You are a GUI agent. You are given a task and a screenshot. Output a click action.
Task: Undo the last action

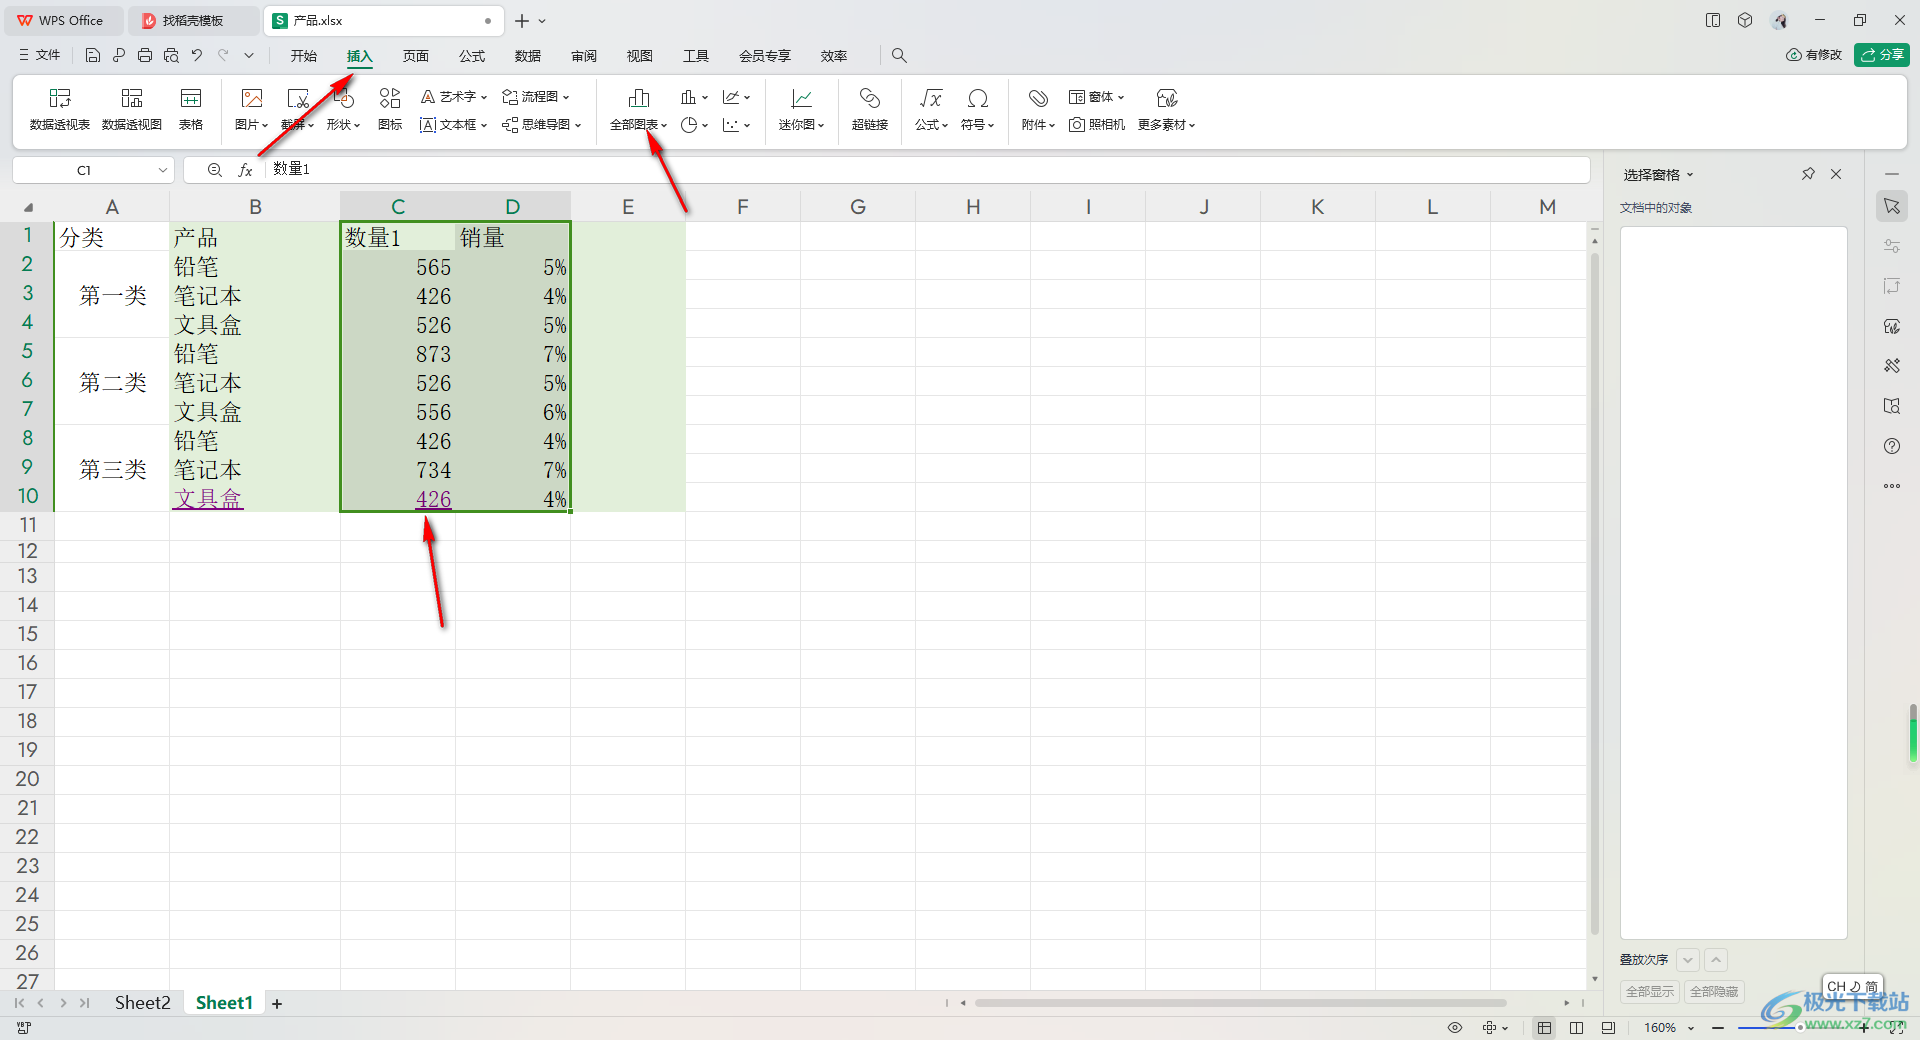(x=197, y=56)
